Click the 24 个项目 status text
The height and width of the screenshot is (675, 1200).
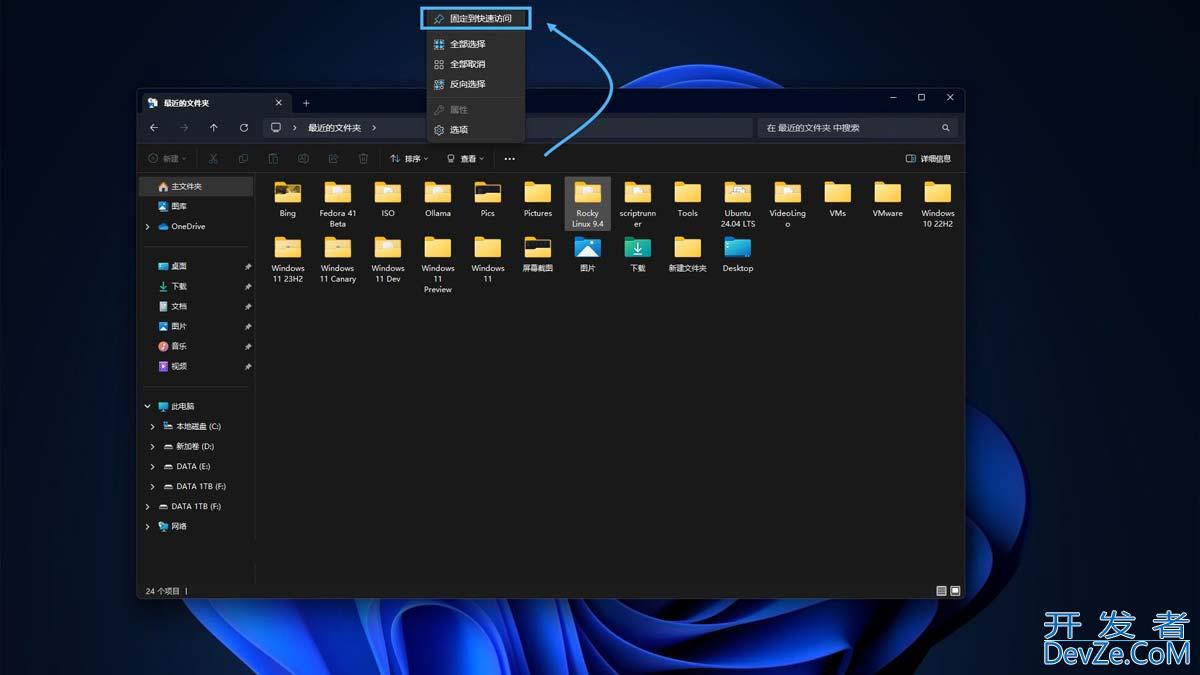163,591
